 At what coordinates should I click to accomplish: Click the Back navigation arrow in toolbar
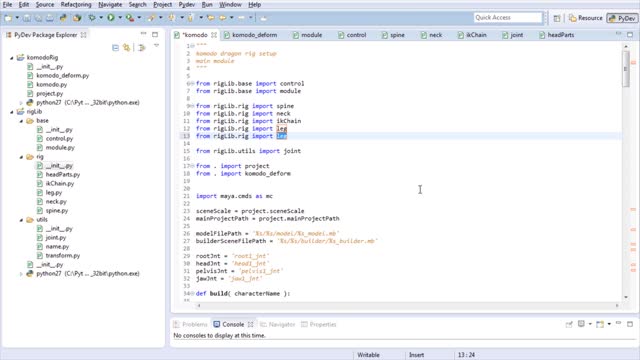click(222, 18)
